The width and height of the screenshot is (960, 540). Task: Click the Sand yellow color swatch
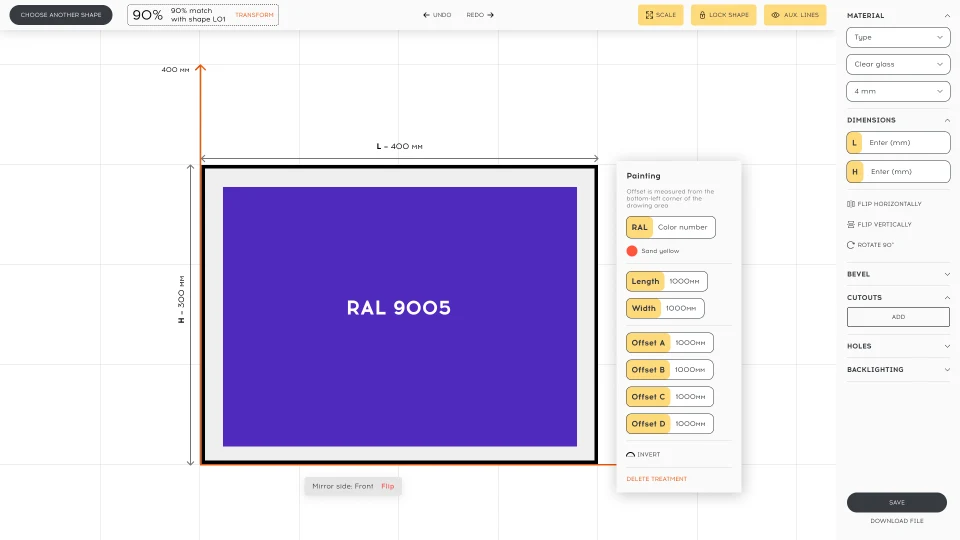(632, 251)
